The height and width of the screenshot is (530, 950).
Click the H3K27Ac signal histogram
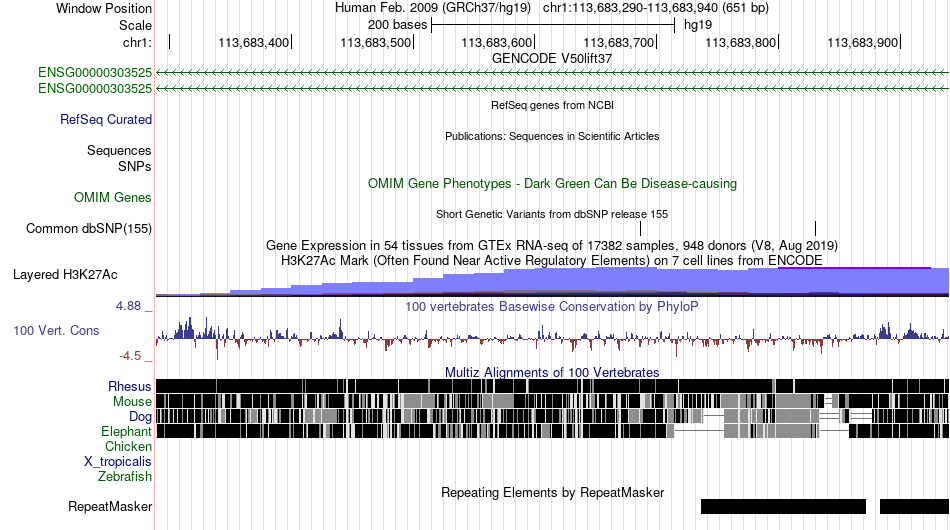tap(552, 282)
